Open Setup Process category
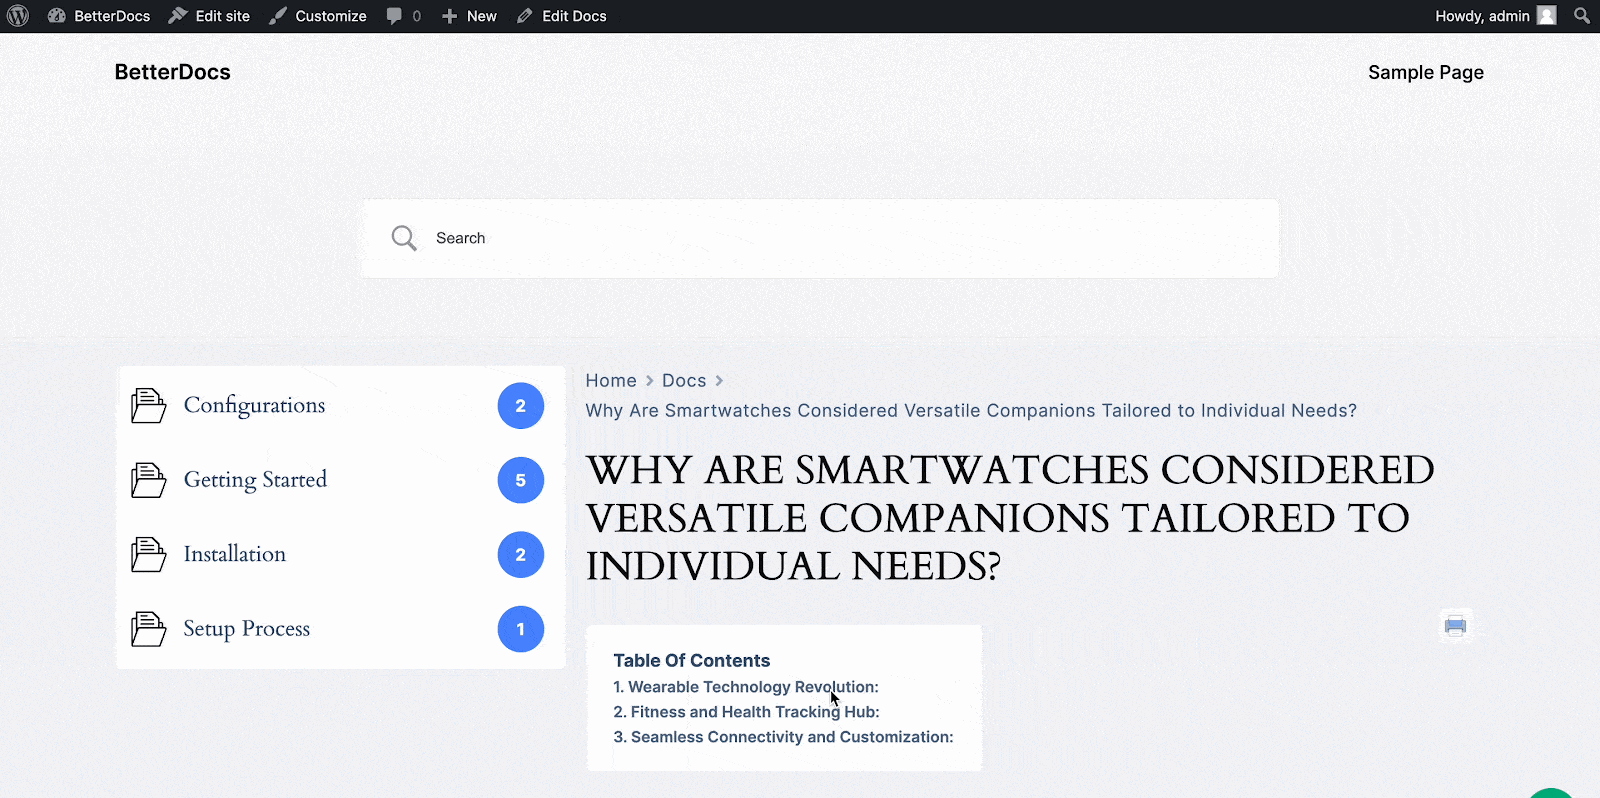1600x798 pixels. [246, 629]
